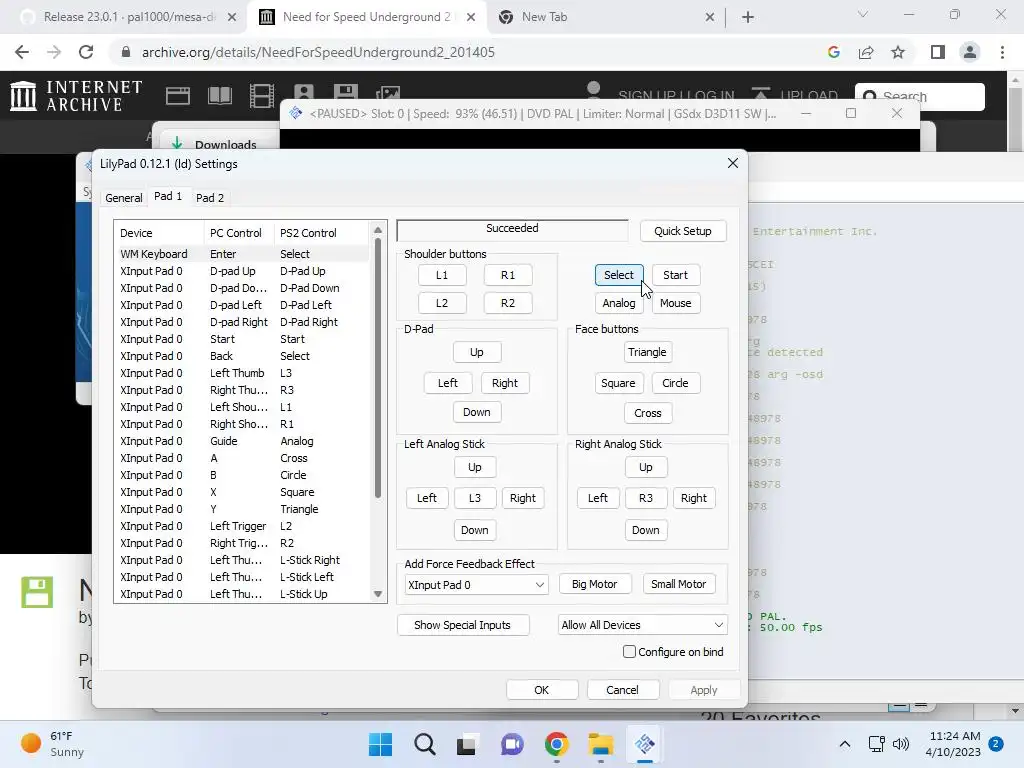Click the Cancel button

[622, 690]
